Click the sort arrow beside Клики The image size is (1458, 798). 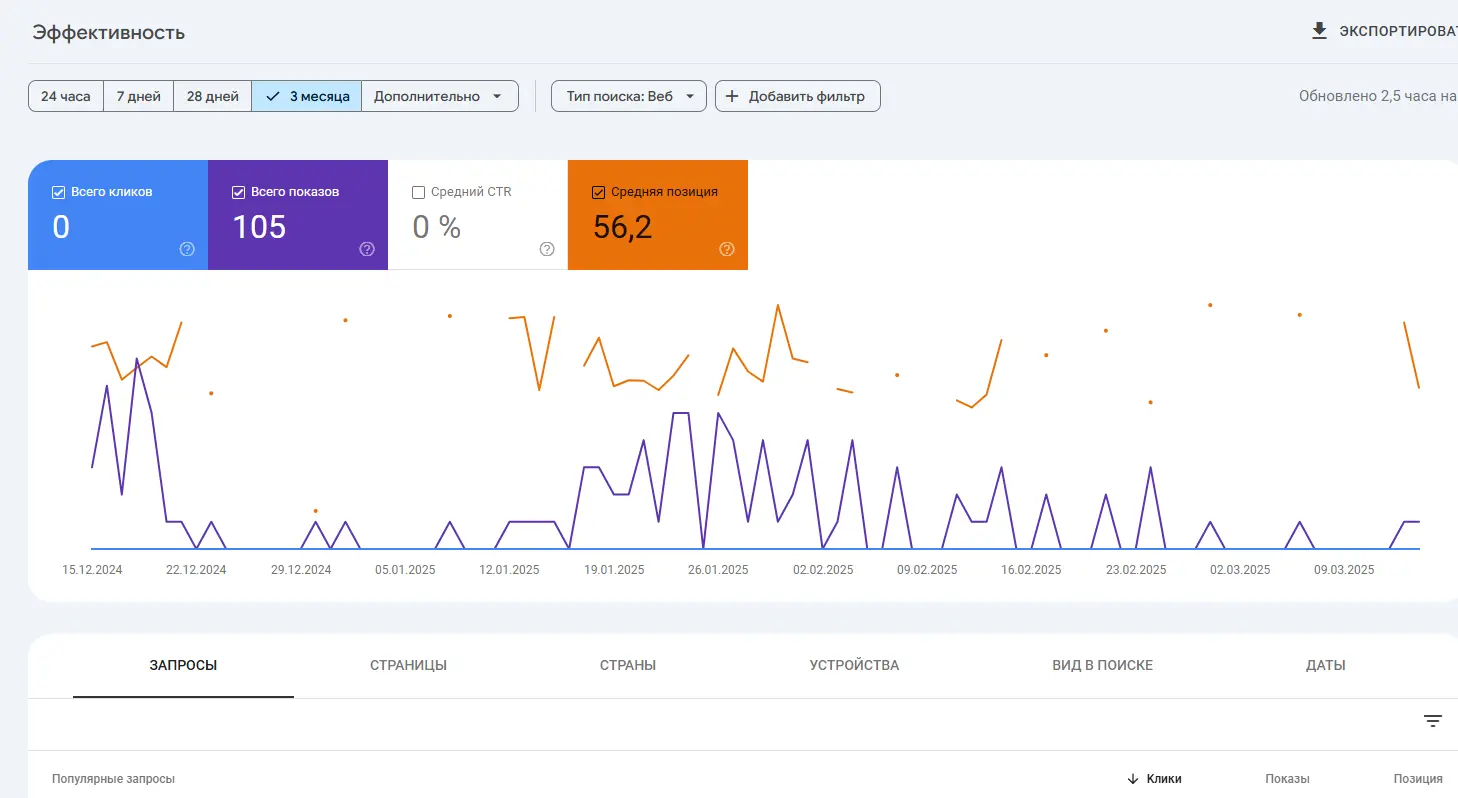(x=1133, y=779)
